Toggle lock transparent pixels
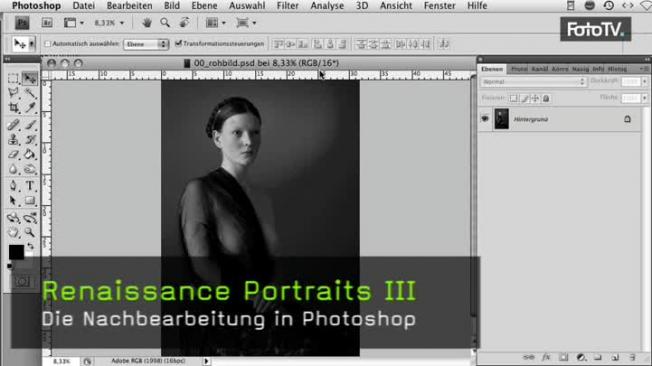 click(514, 99)
